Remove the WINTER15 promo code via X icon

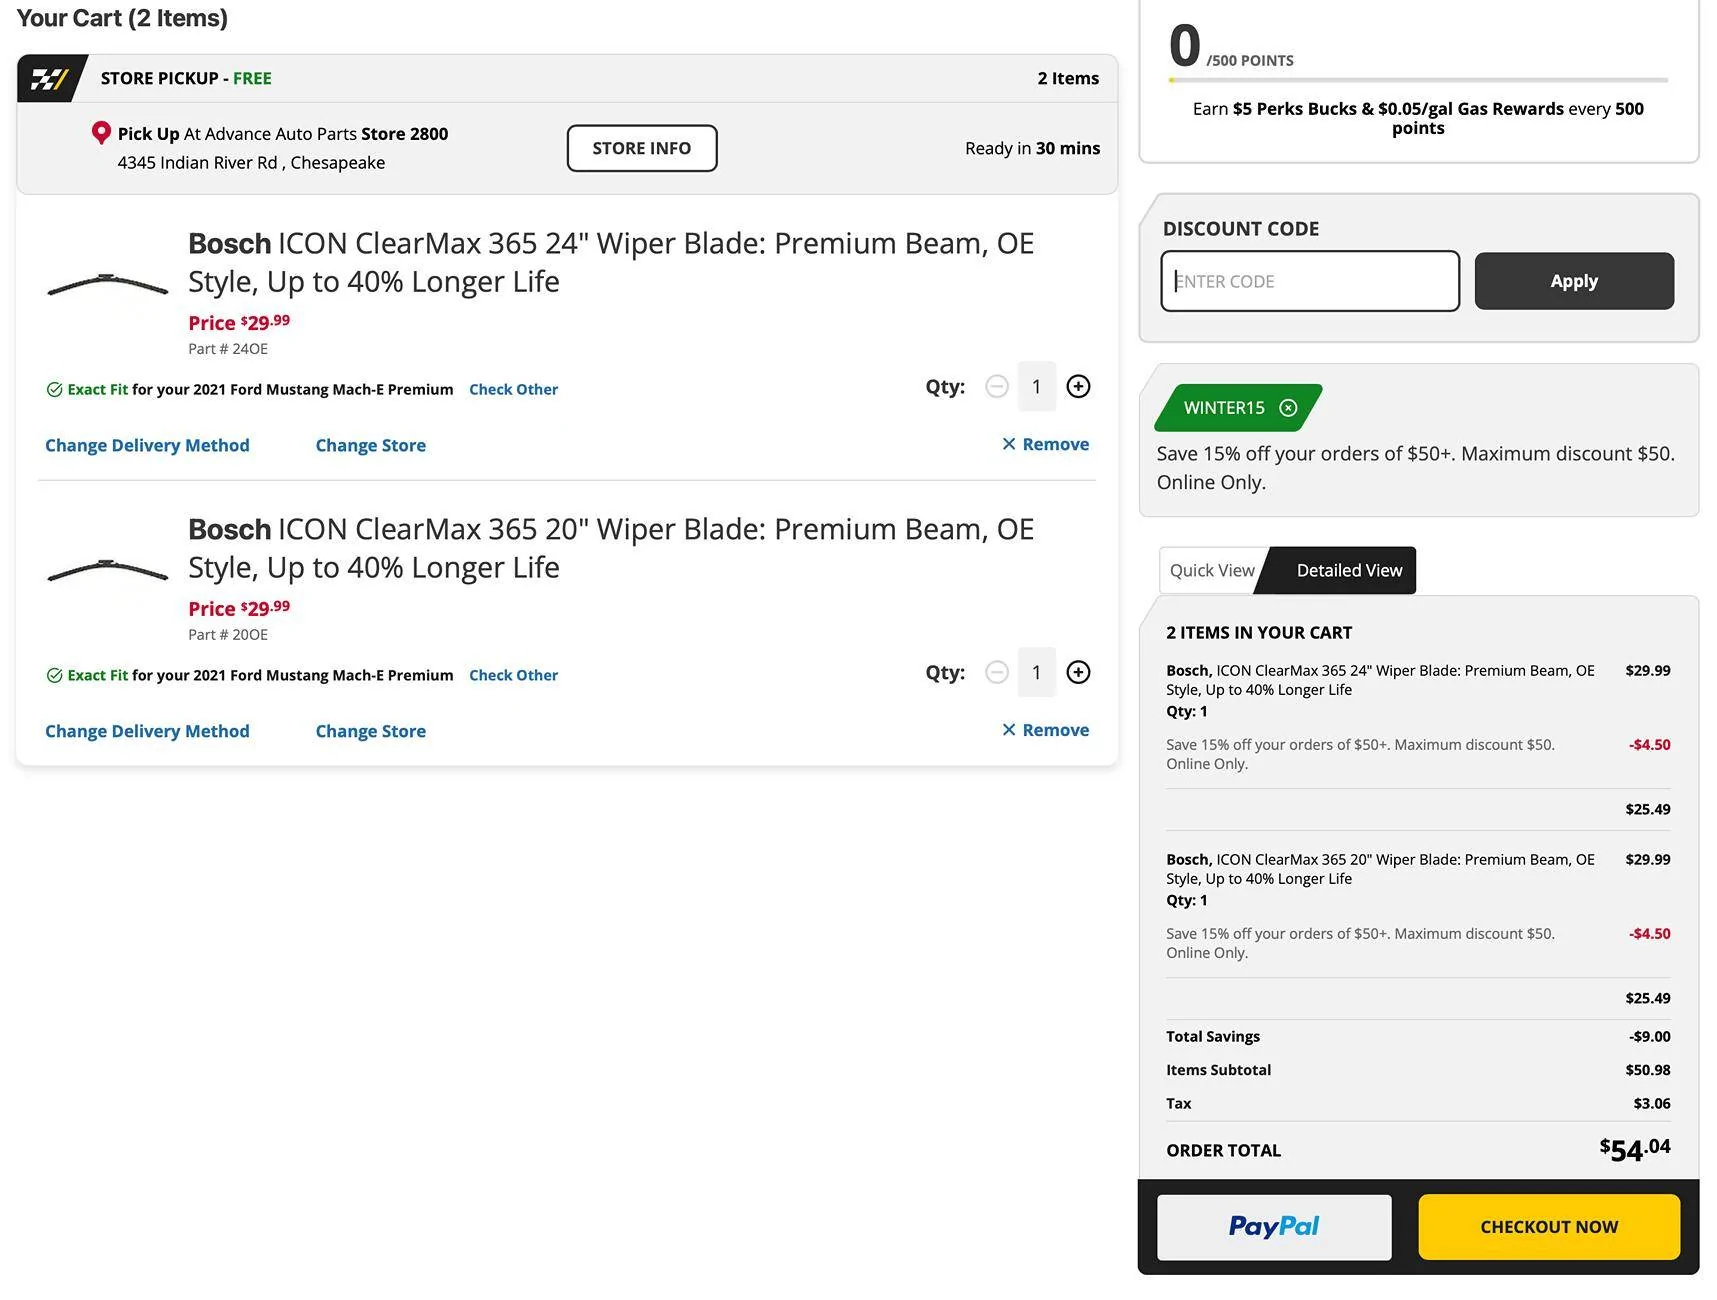(x=1288, y=407)
